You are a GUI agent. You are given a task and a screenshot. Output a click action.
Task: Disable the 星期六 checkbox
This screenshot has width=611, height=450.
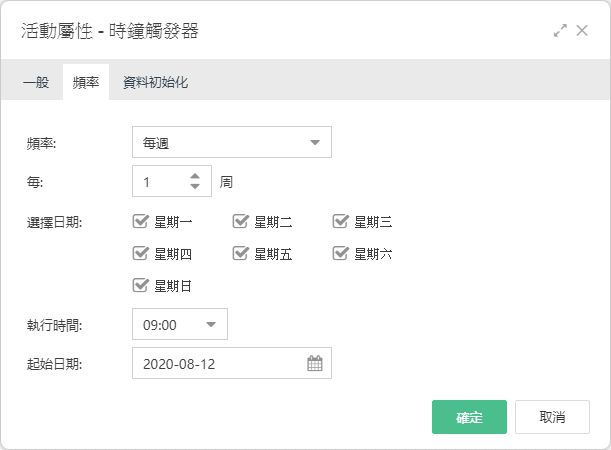coord(340,254)
